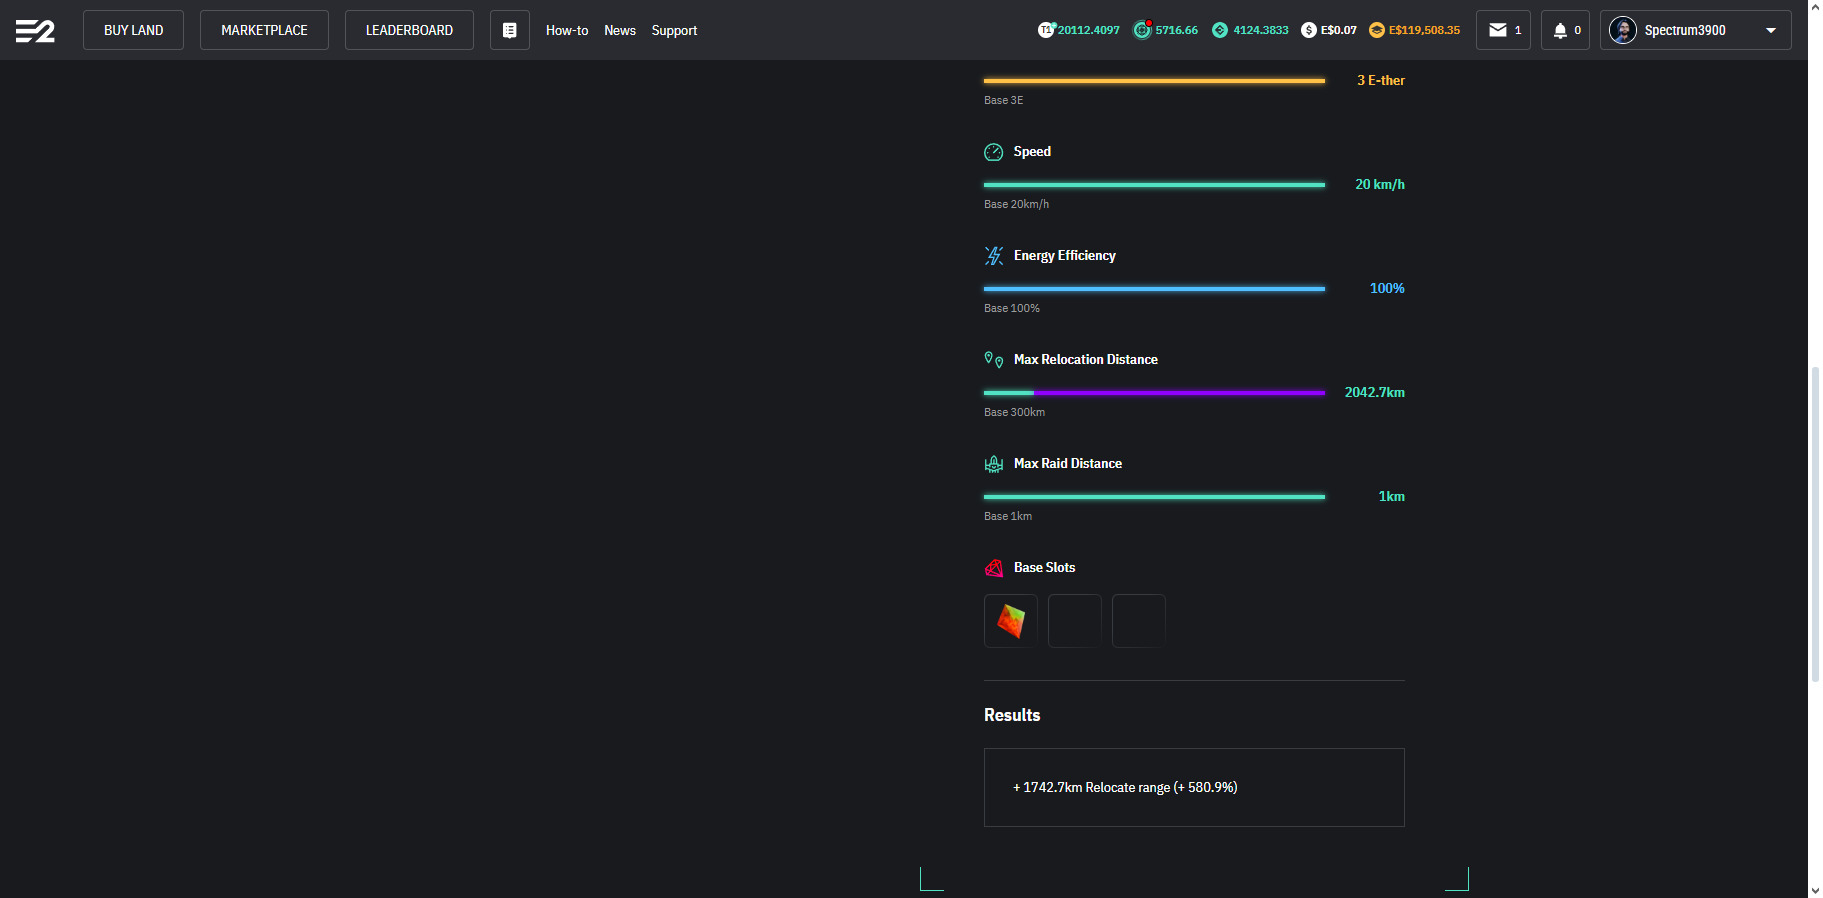Click the Max Relocation Distance progress bar
Image resolution: width=1823 pixels, height=898 pixels.
coord(1154,393)
